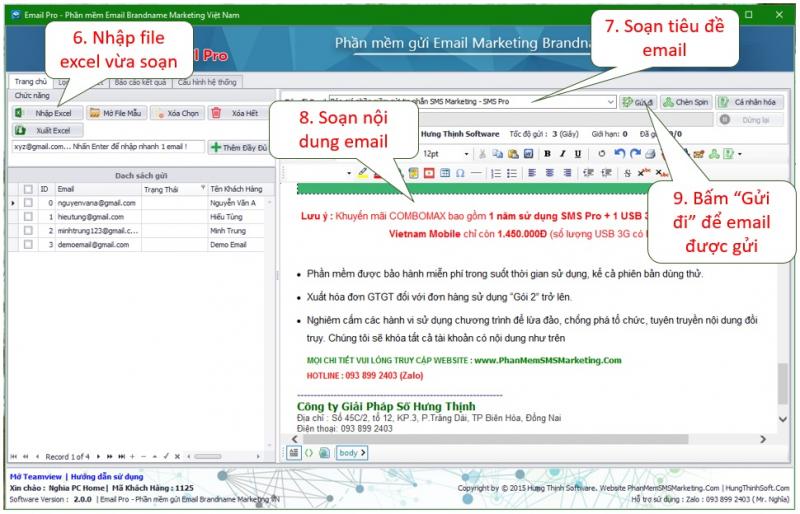Add a new record with plus icon
The width and height of the screenshot is (800, 514).
coord(132,456)
